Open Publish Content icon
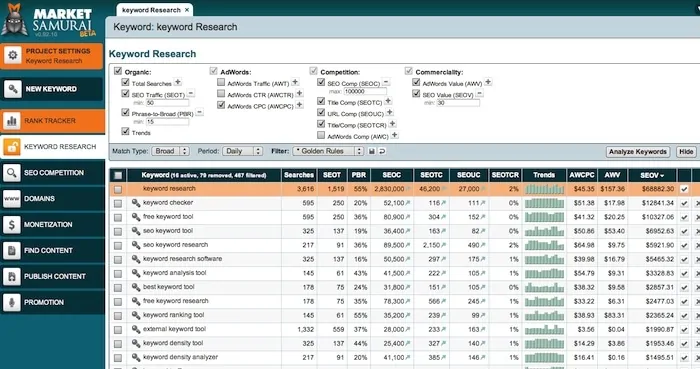Screen dimensions: 700x369 12,276
